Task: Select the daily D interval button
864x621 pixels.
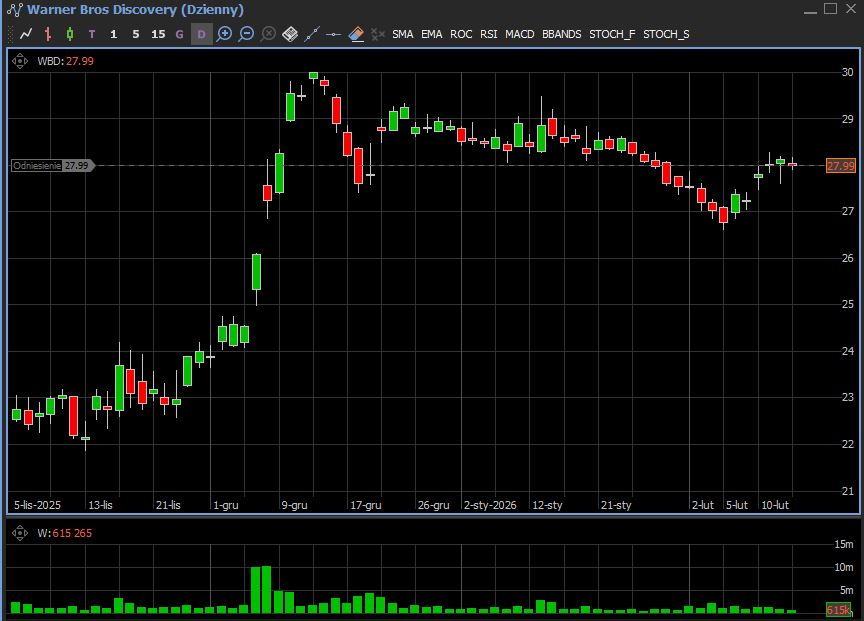Action: tap(201, 34)
